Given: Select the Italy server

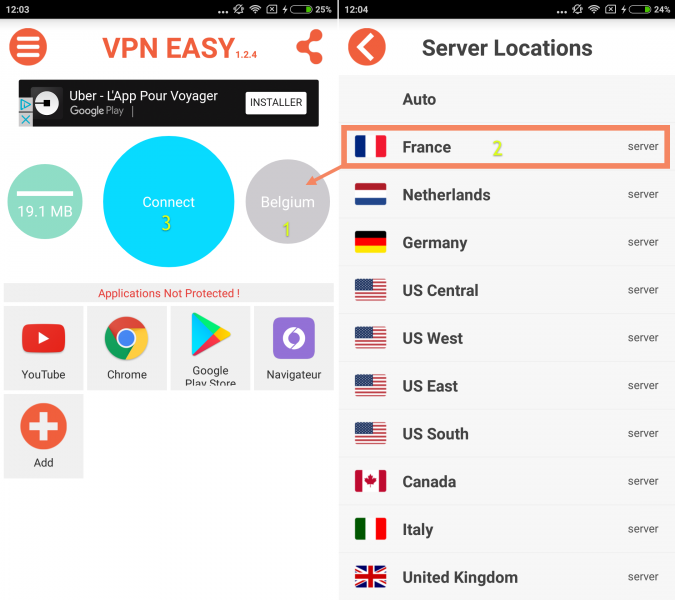Looking at the screenshot, I should click(507, 529).
